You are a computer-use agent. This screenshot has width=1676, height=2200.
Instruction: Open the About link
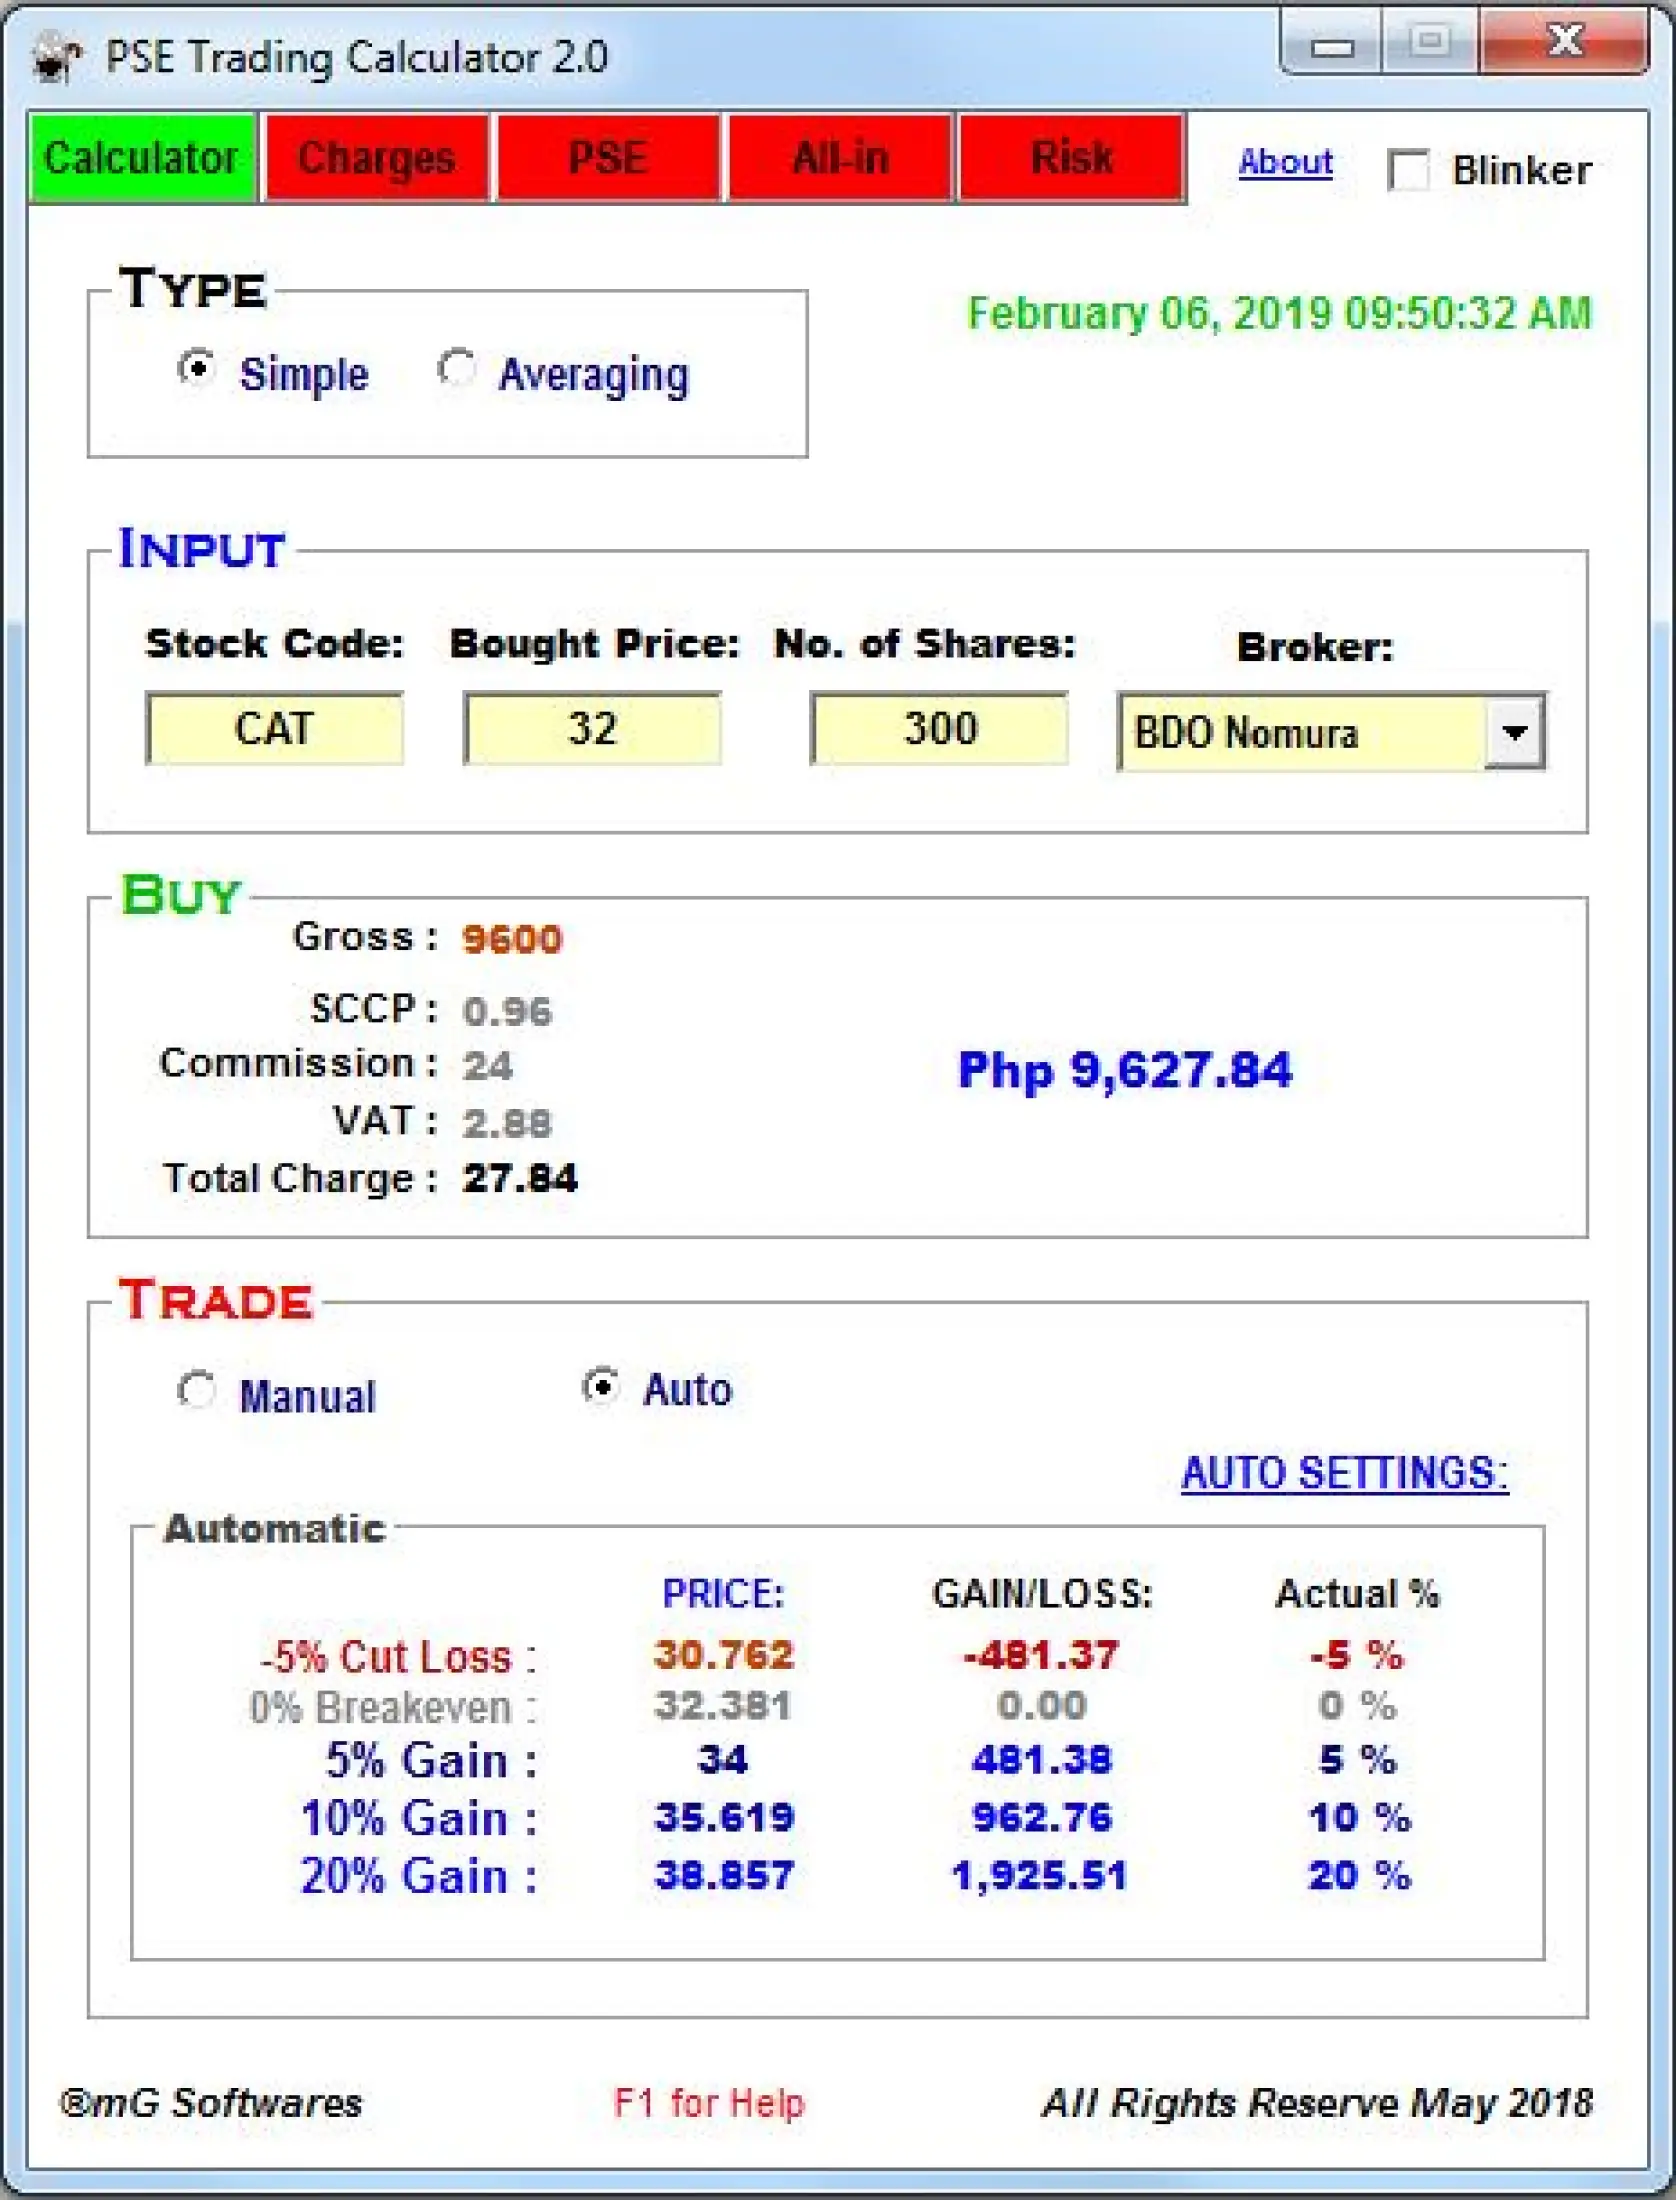1285,162
